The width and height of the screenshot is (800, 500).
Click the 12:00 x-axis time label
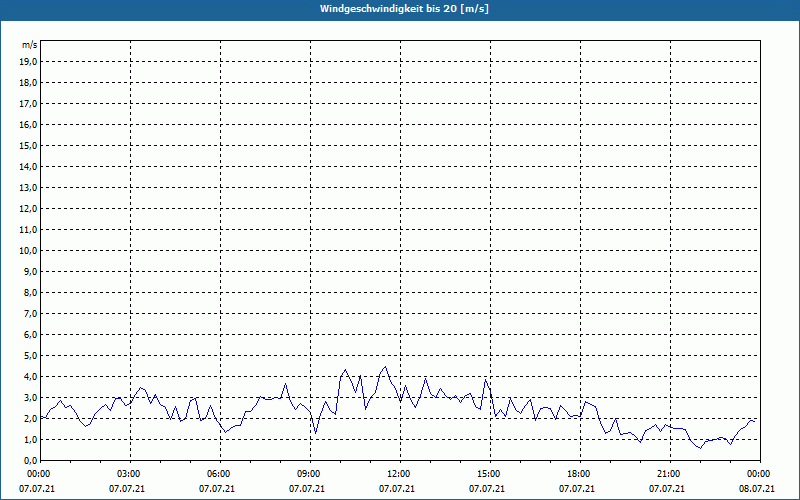(399, 474)
